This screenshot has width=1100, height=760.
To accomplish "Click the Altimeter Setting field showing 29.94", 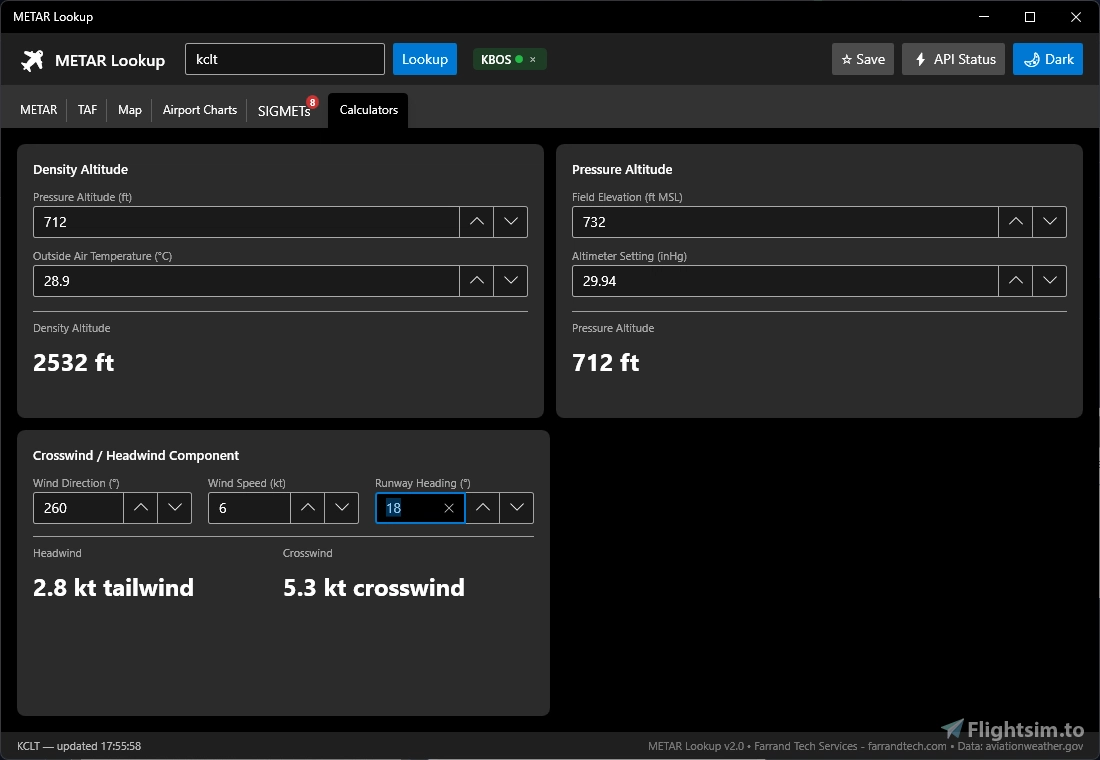I will [x=785, y=281].
